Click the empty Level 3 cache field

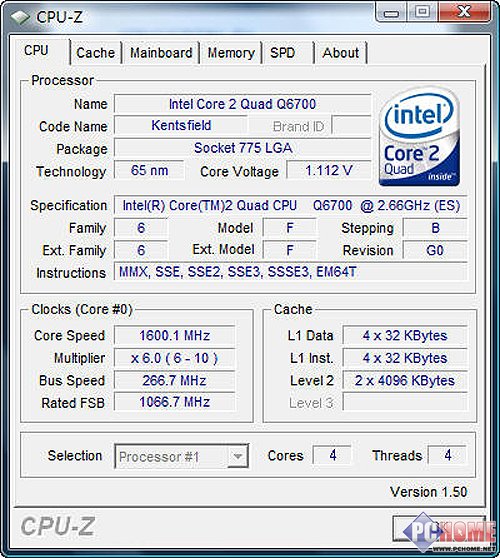click(405, 402)
